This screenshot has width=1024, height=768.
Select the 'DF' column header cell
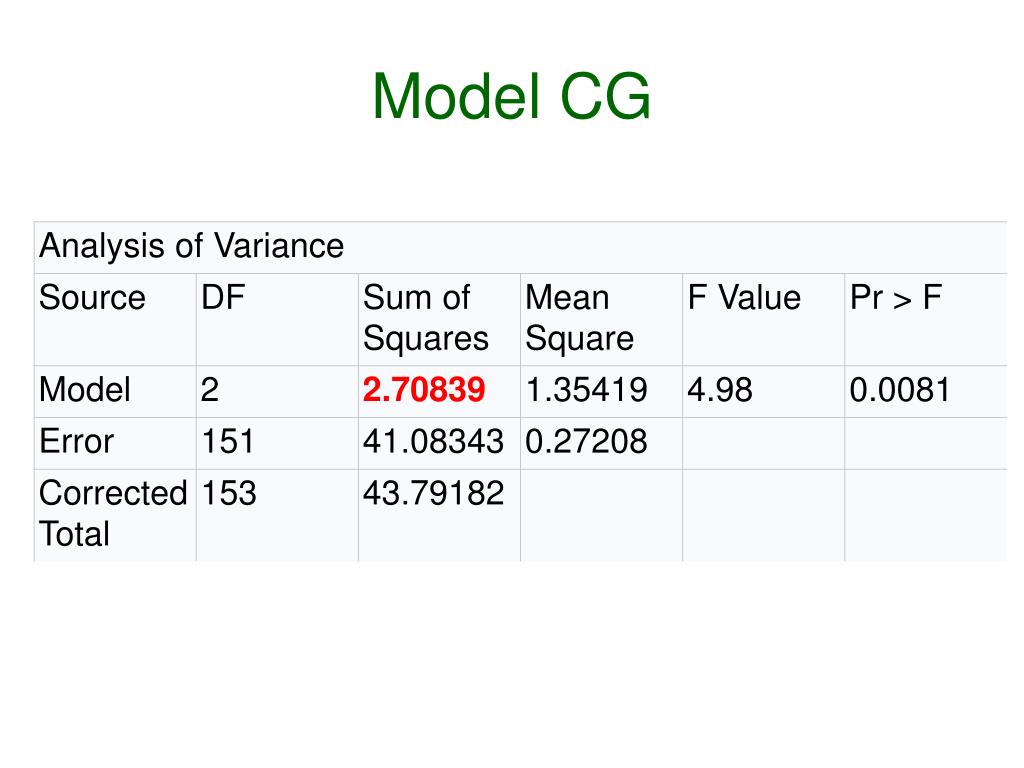[x=223, y=298]
